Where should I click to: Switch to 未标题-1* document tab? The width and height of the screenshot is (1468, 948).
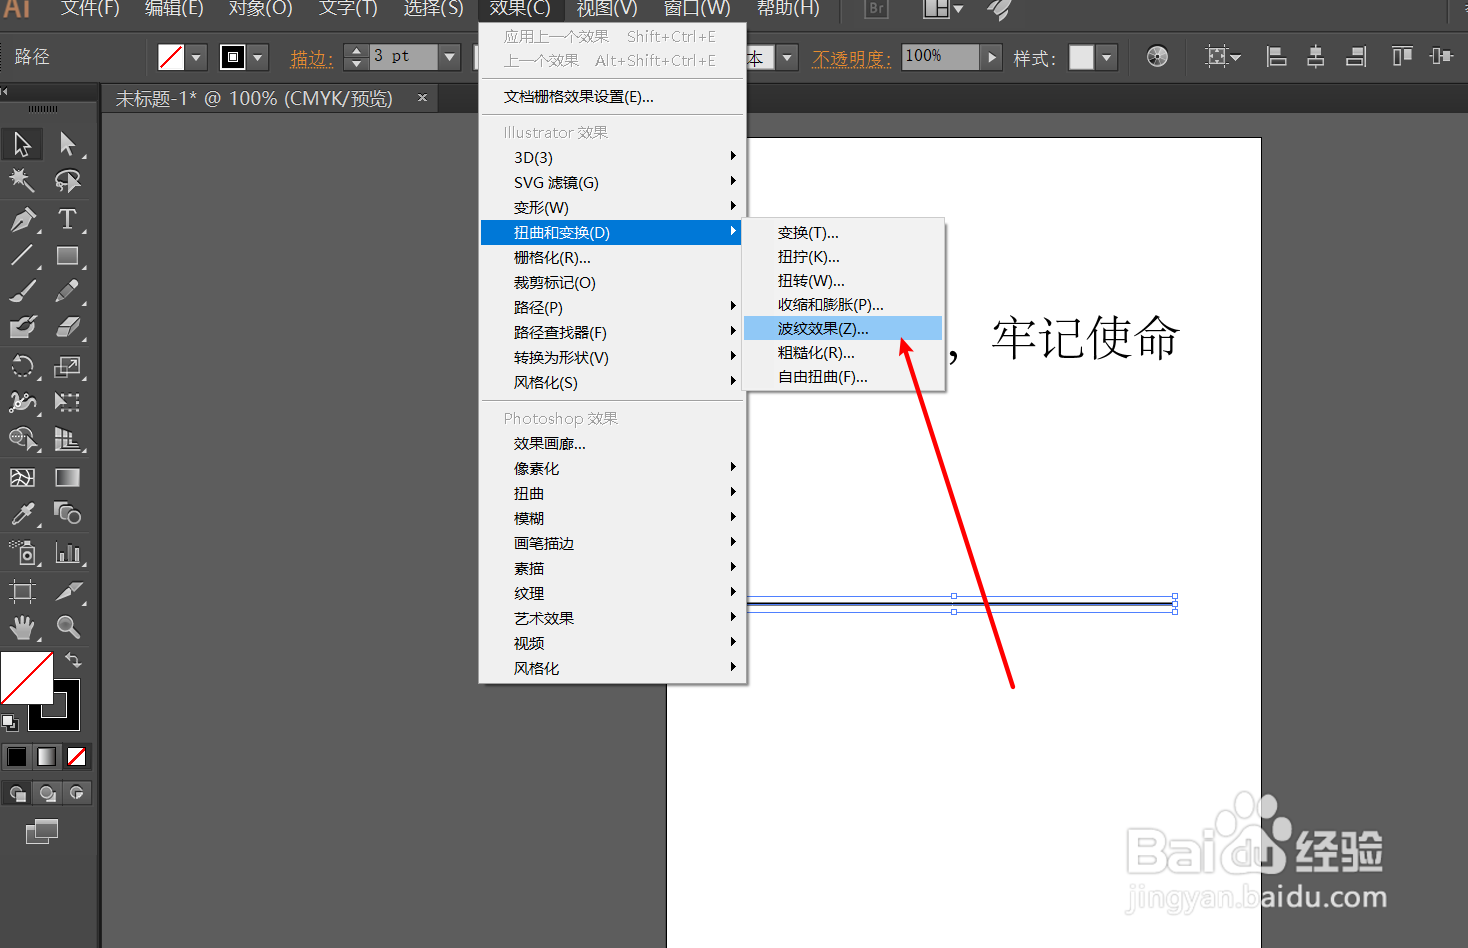point(254,98)
